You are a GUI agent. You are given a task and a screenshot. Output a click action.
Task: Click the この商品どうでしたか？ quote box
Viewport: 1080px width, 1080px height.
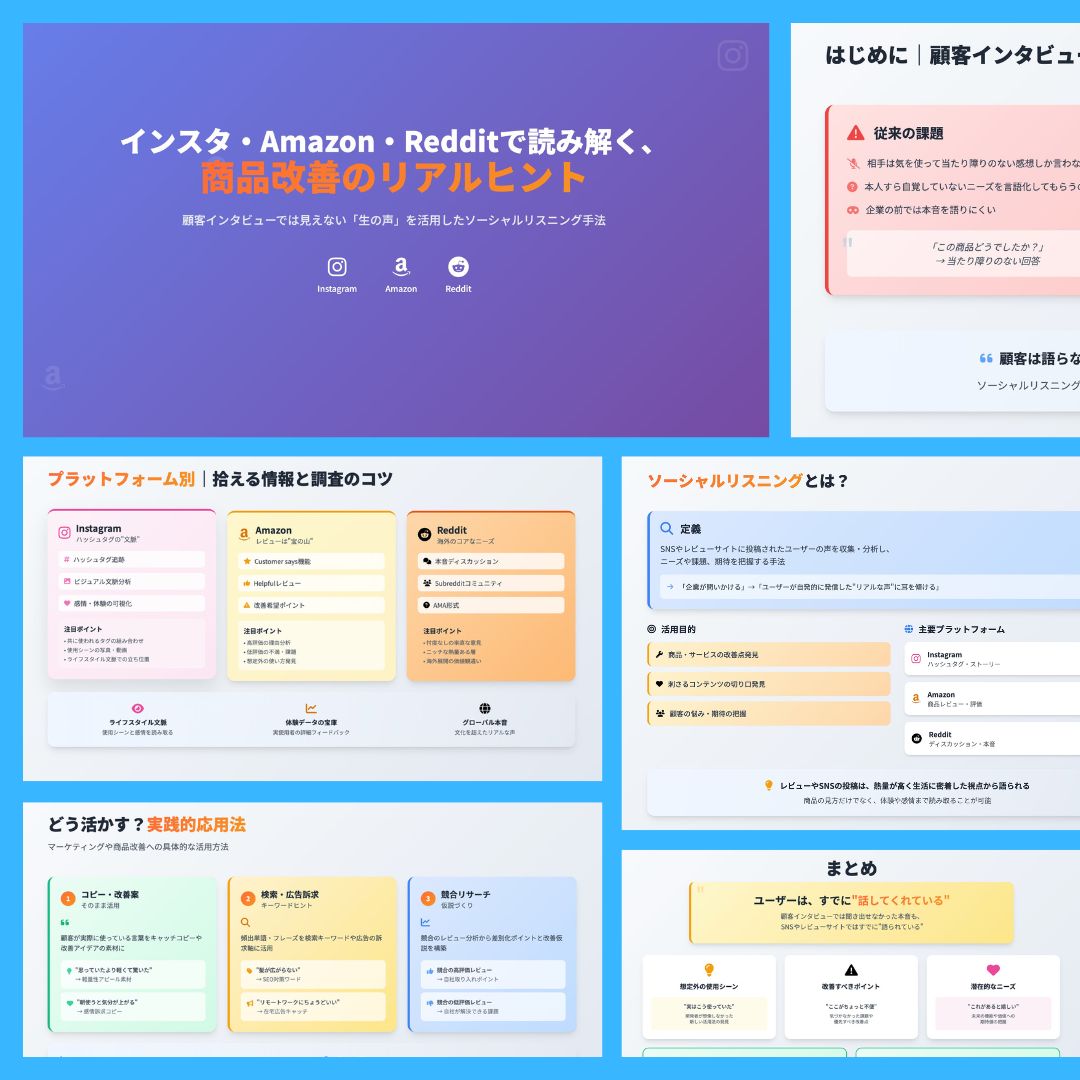point(963,253)
